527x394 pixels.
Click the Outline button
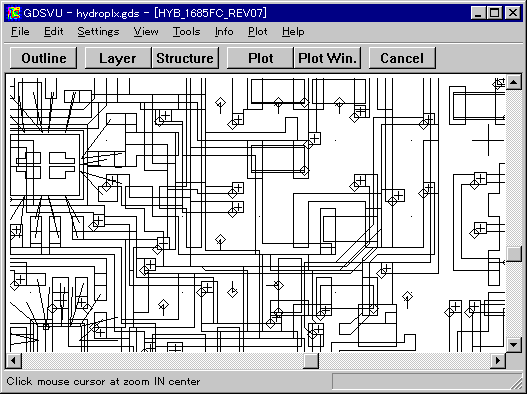coord(44,58)
